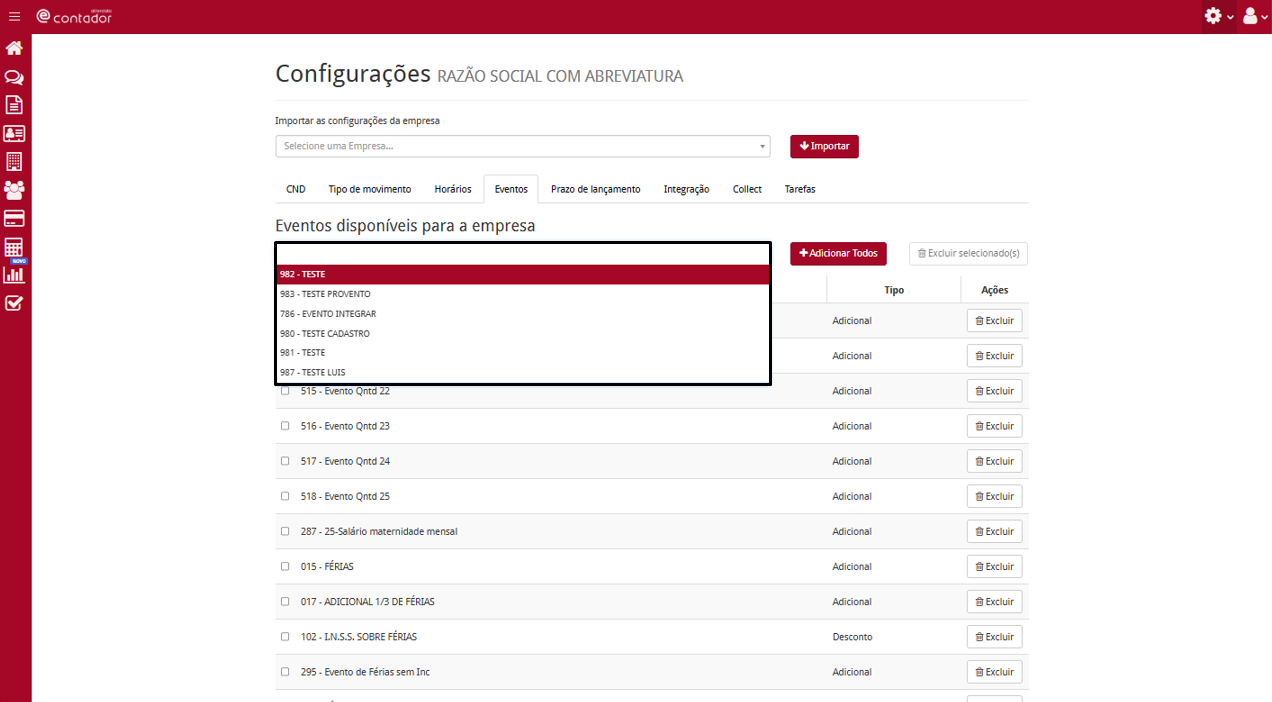Open the users group sidebar icon
The width and height of the screenshot is (1272, 702).
coord(14,189)
